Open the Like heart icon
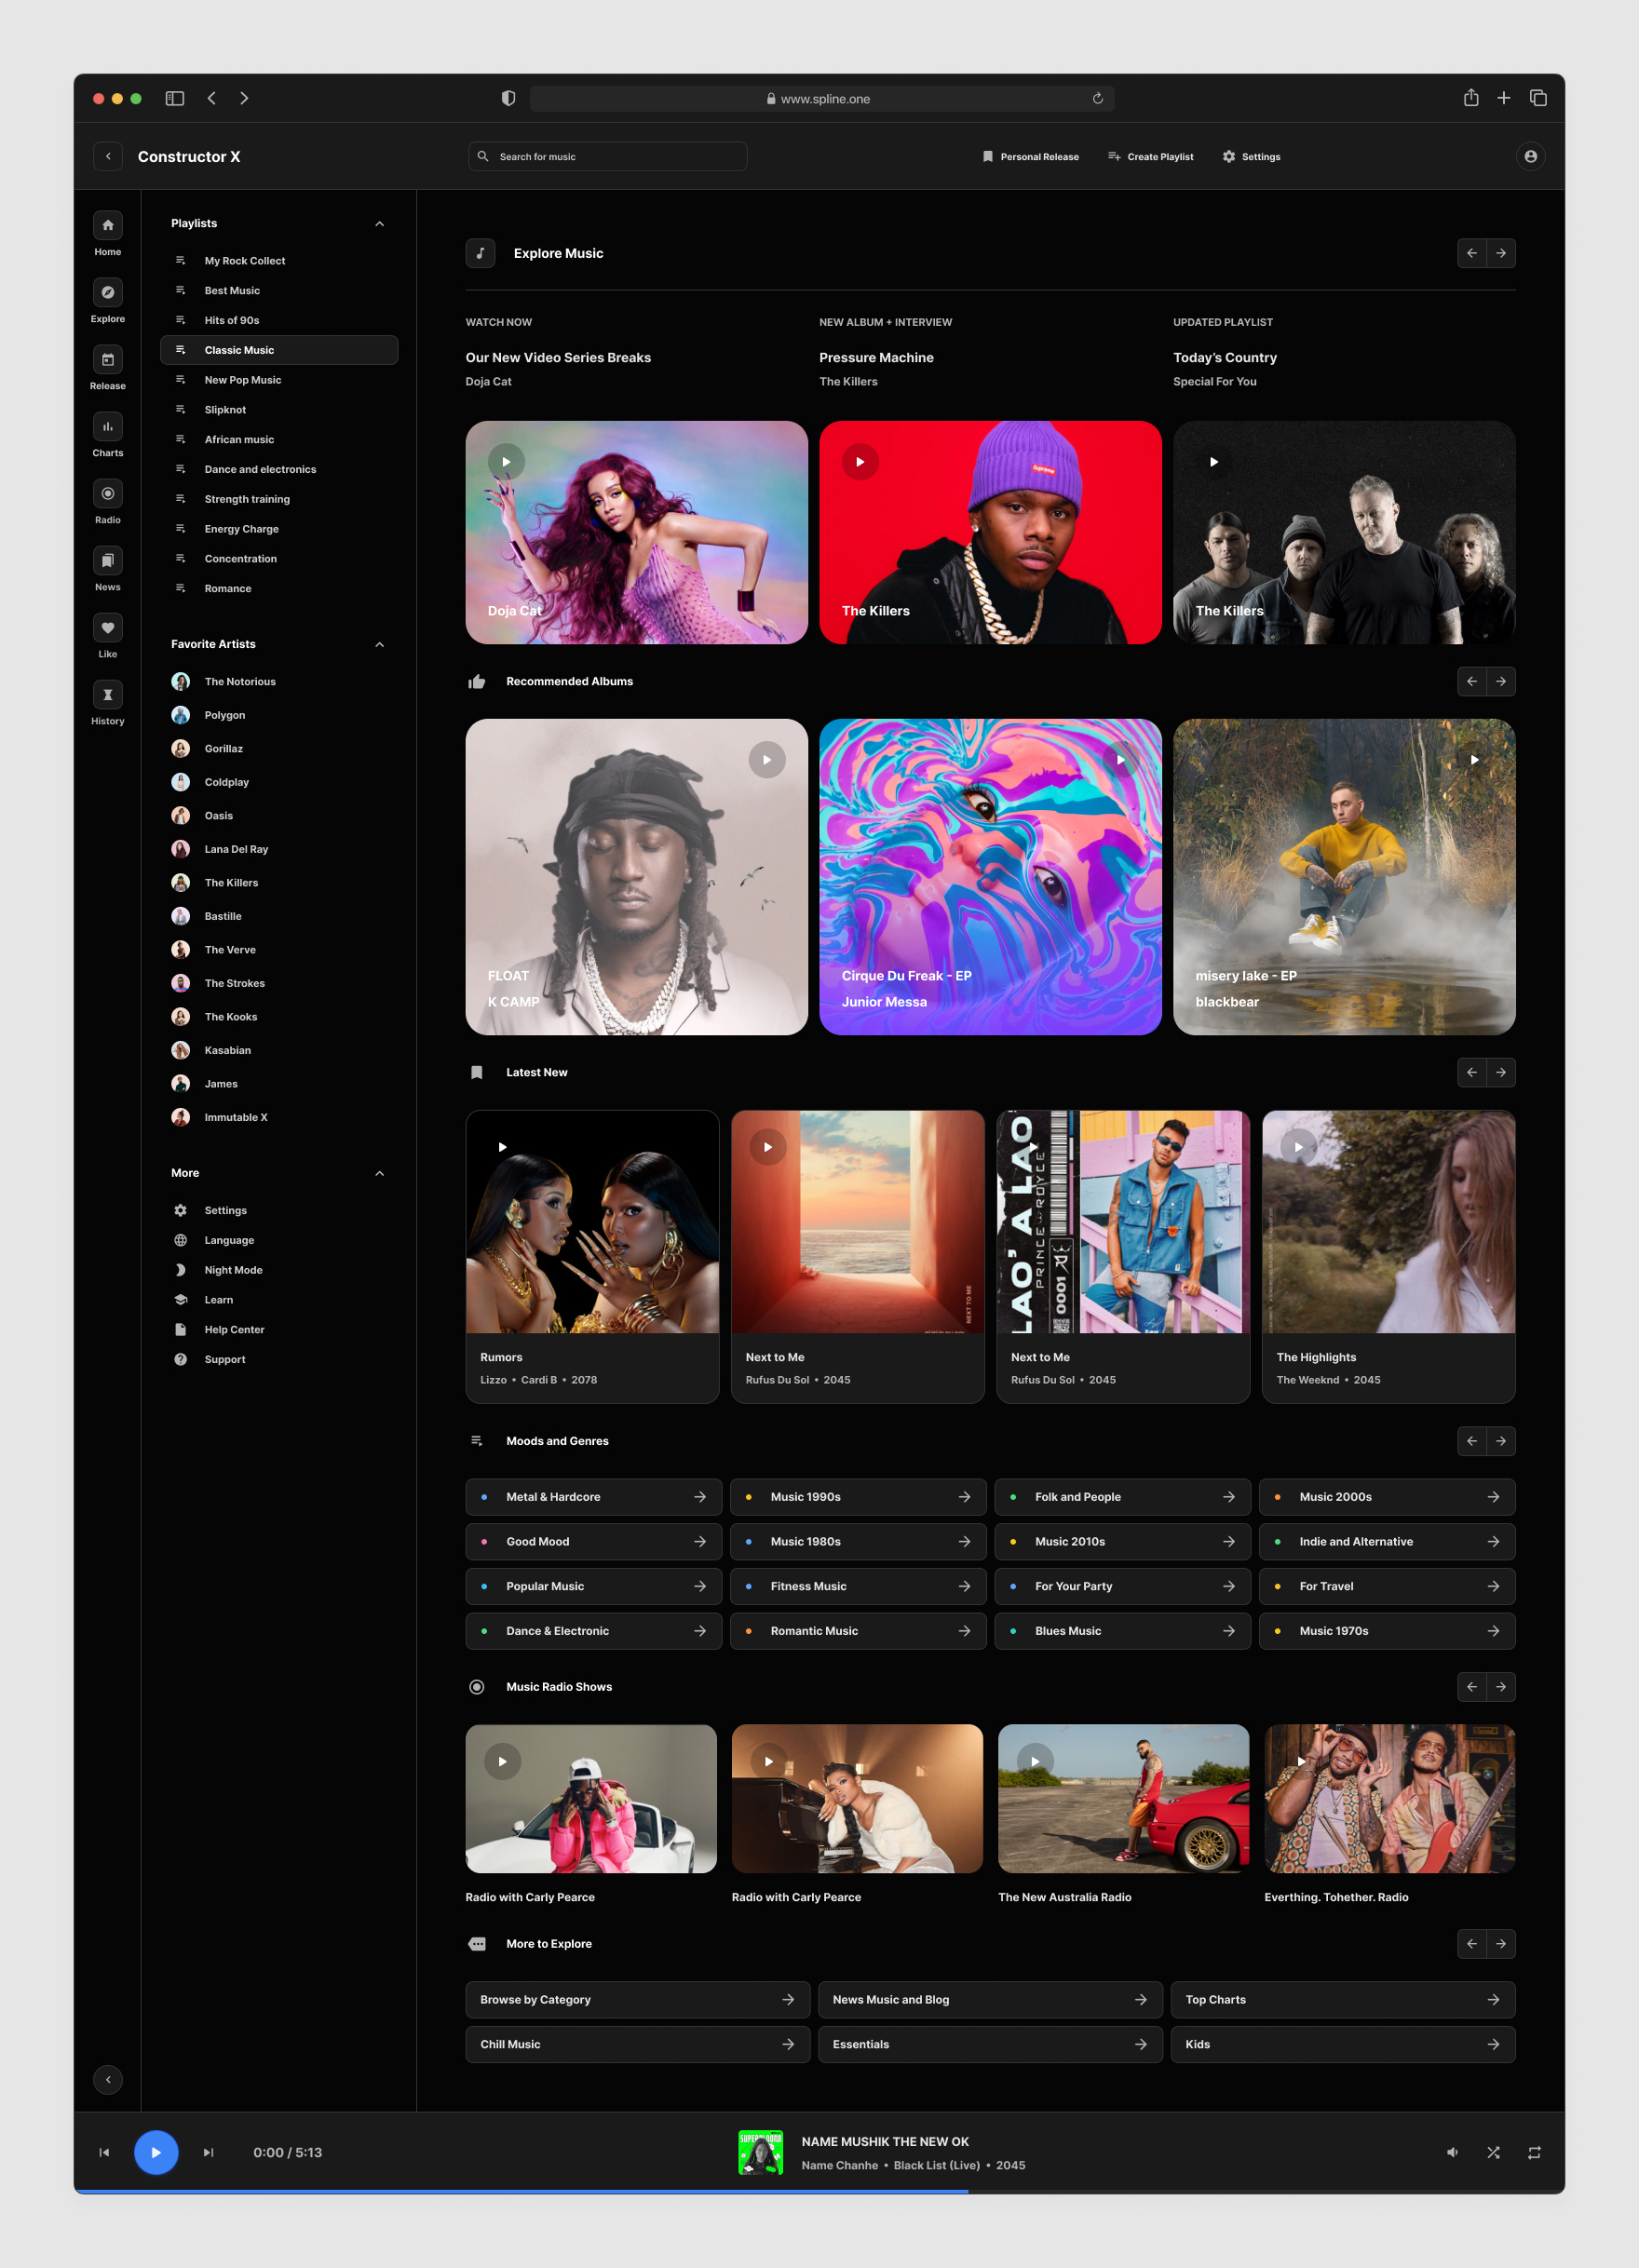The height and width of the screenshot is (2268, 1639). click(x=108, y=627)
